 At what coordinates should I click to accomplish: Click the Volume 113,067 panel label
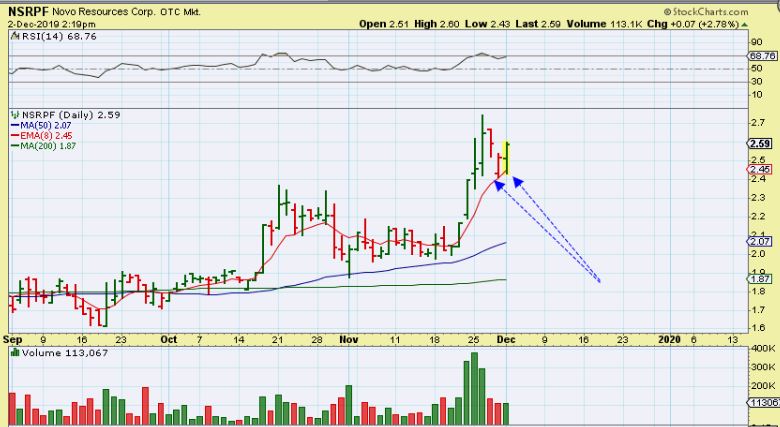click(65, 353)
